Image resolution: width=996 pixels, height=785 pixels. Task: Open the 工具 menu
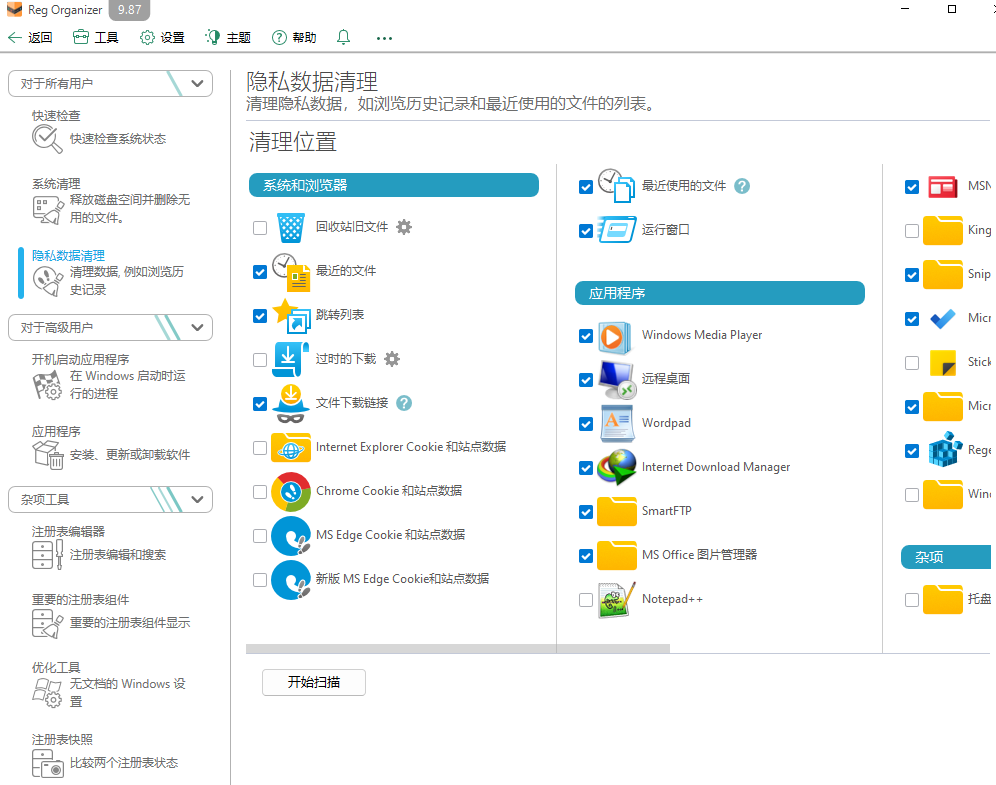click(x=96, y=37)
